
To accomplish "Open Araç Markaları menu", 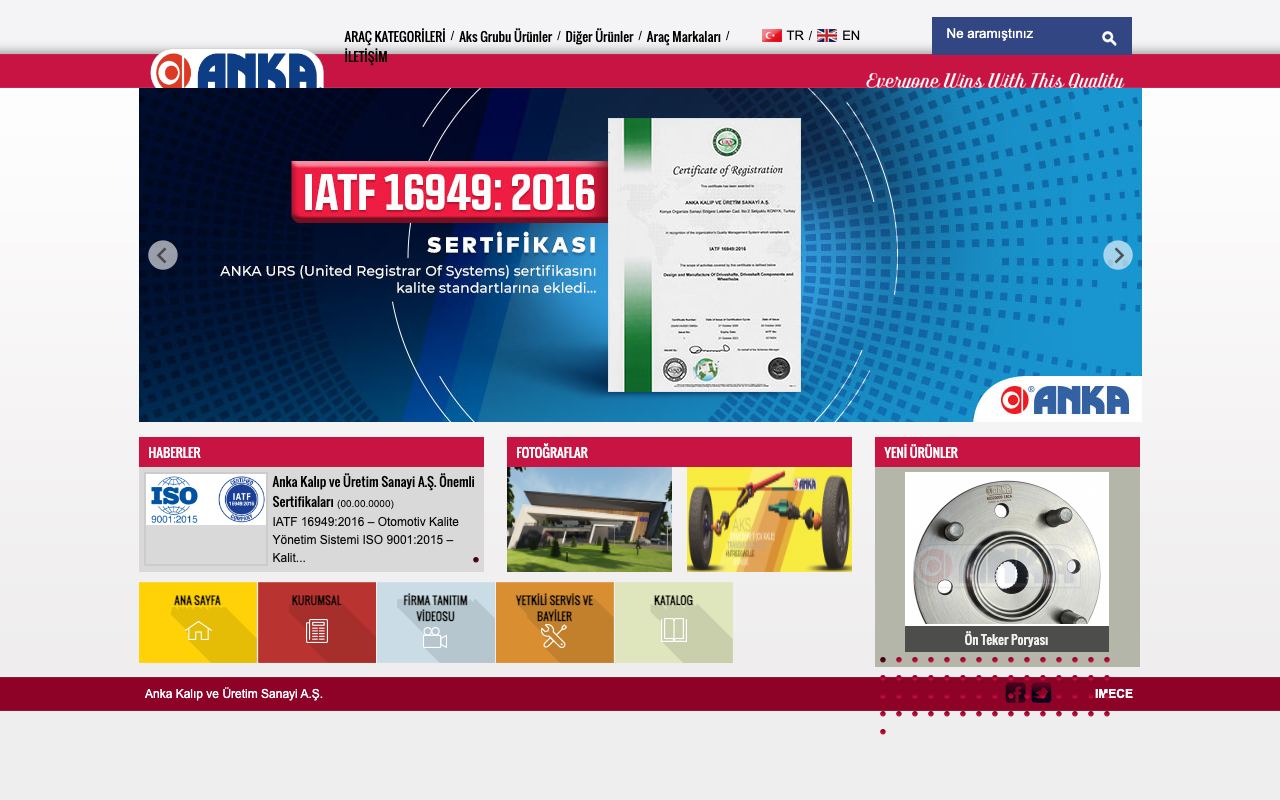I will click(684, 36).
